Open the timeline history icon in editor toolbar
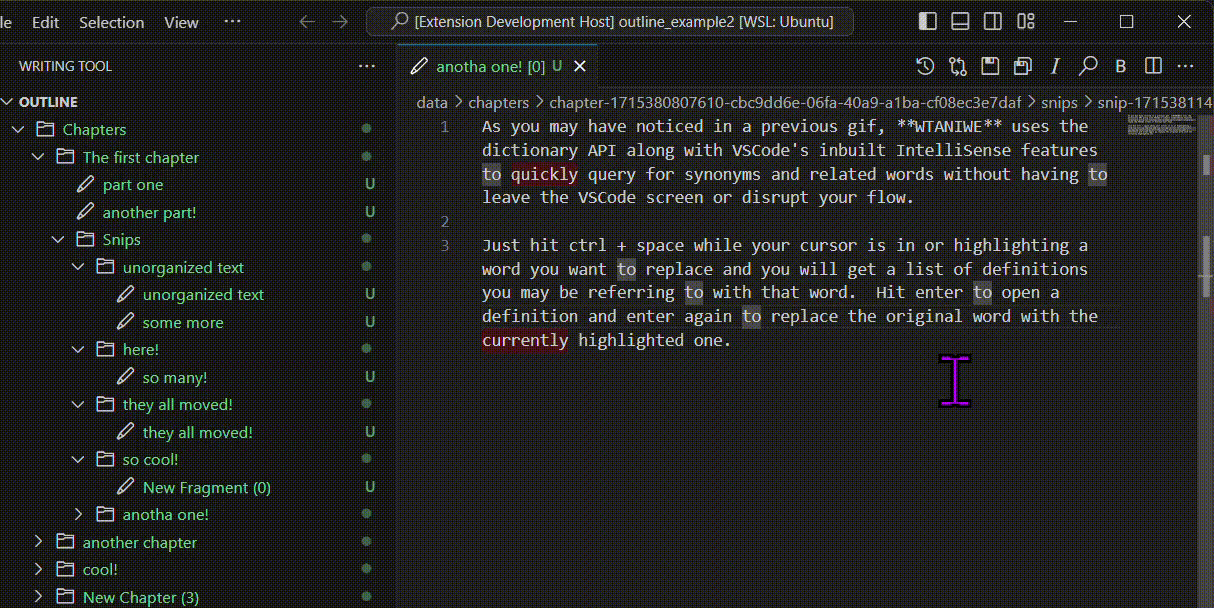The height and width of the screenshot is (608, 1214). point(925,66)
